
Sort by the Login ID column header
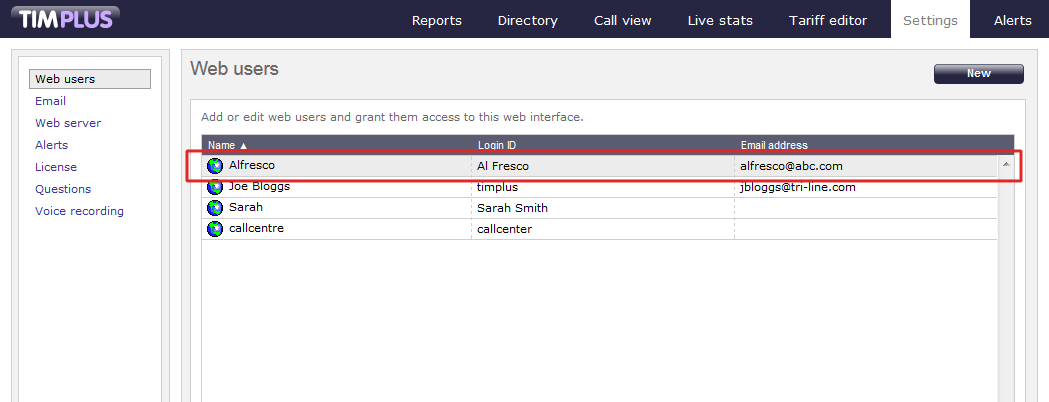pyautogui.click(x=497, y=145)
